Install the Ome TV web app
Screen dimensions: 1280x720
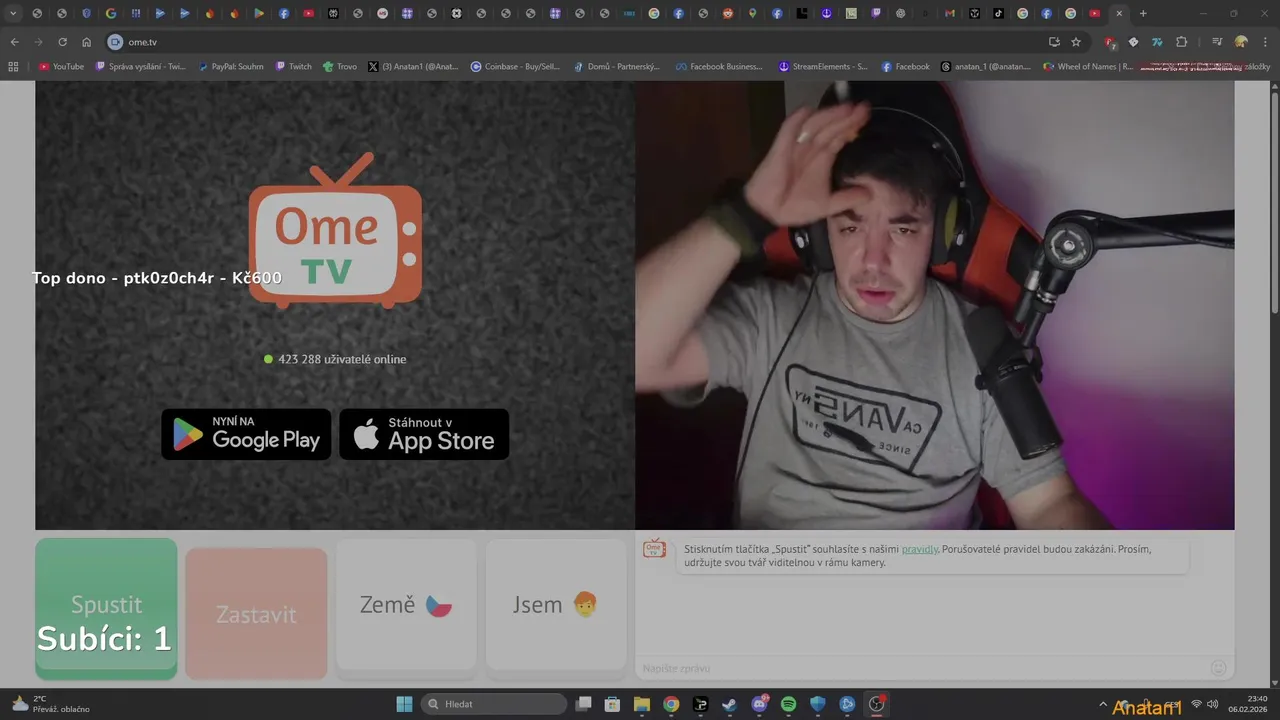point(1054,42)
